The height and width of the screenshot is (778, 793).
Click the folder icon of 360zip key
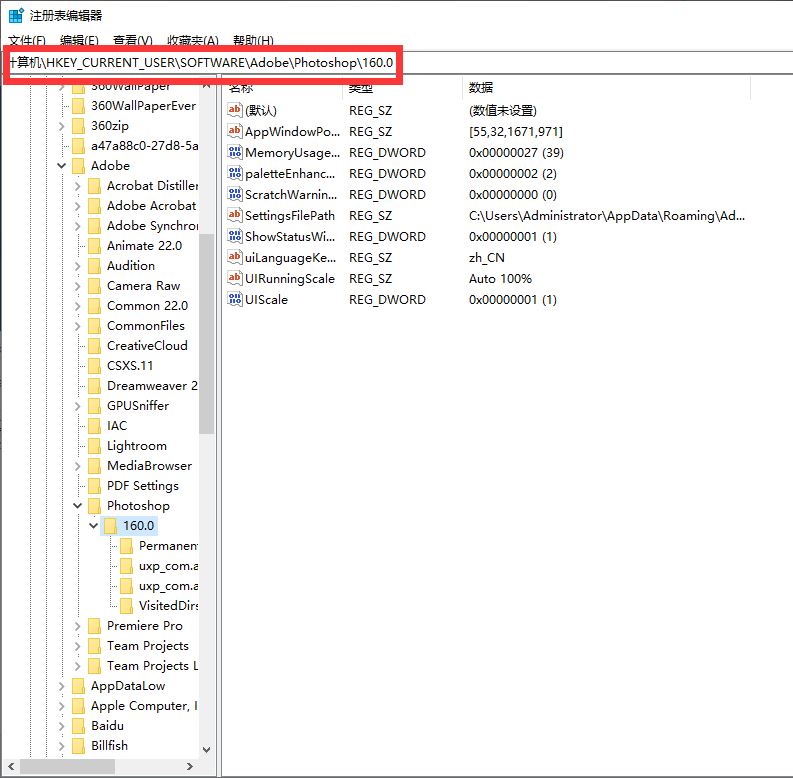(x=78, y=125)
